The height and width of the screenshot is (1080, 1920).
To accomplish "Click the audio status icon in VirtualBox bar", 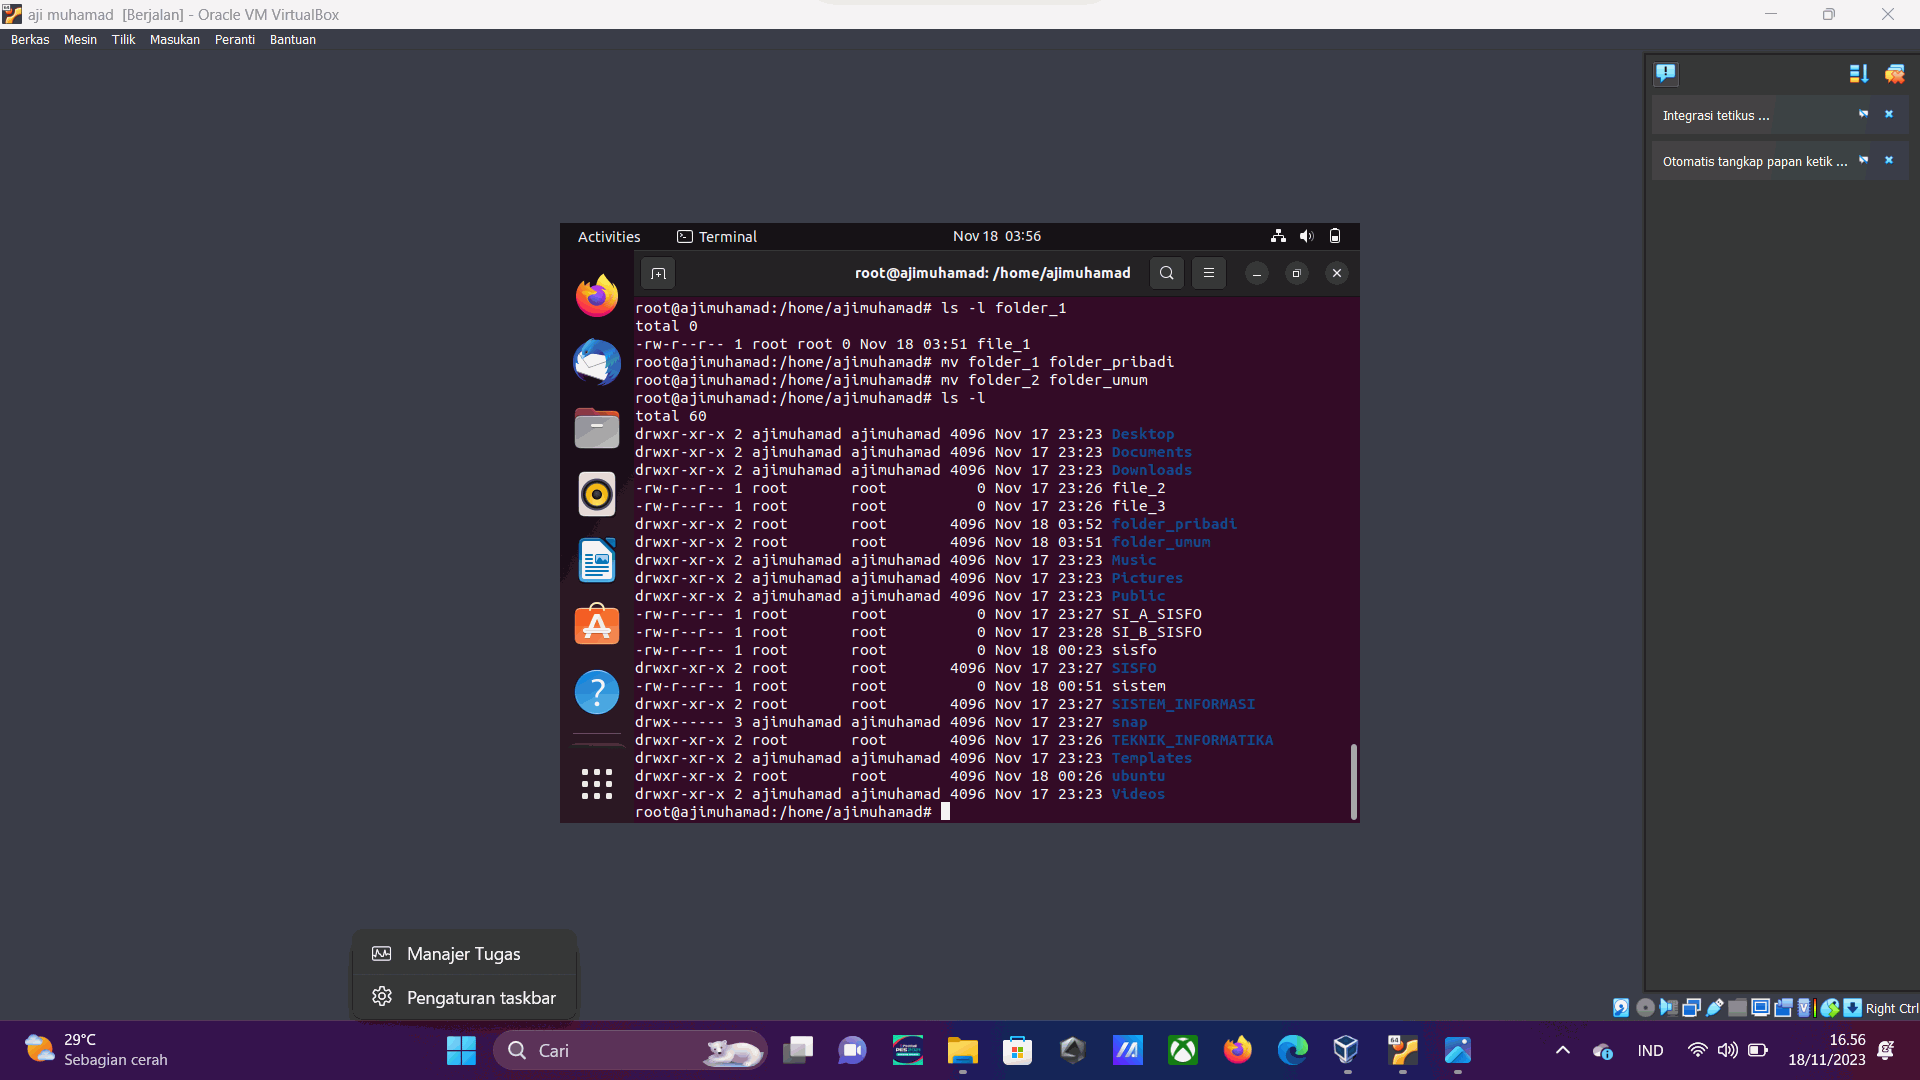I will (x=1668, y=1008).
